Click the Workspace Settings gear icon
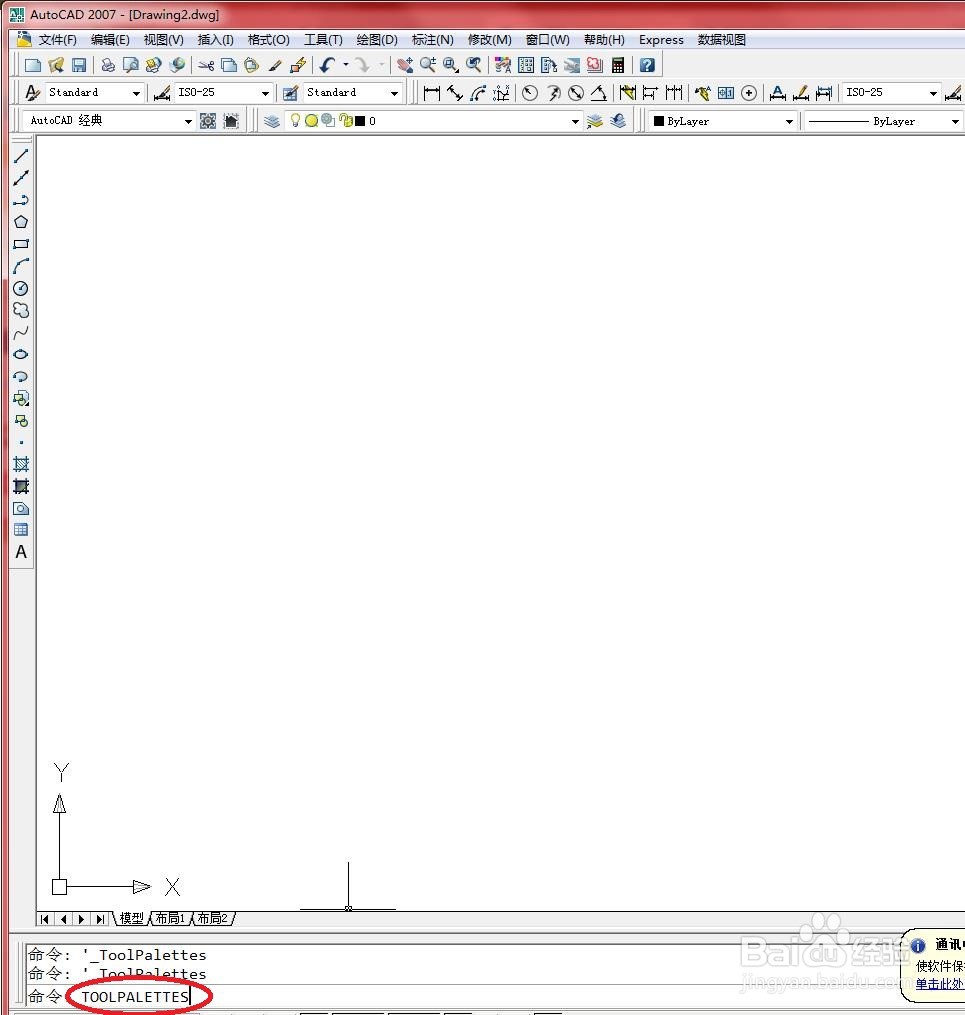This screenshot has width=965, height=1015. [x=208, y=121]
